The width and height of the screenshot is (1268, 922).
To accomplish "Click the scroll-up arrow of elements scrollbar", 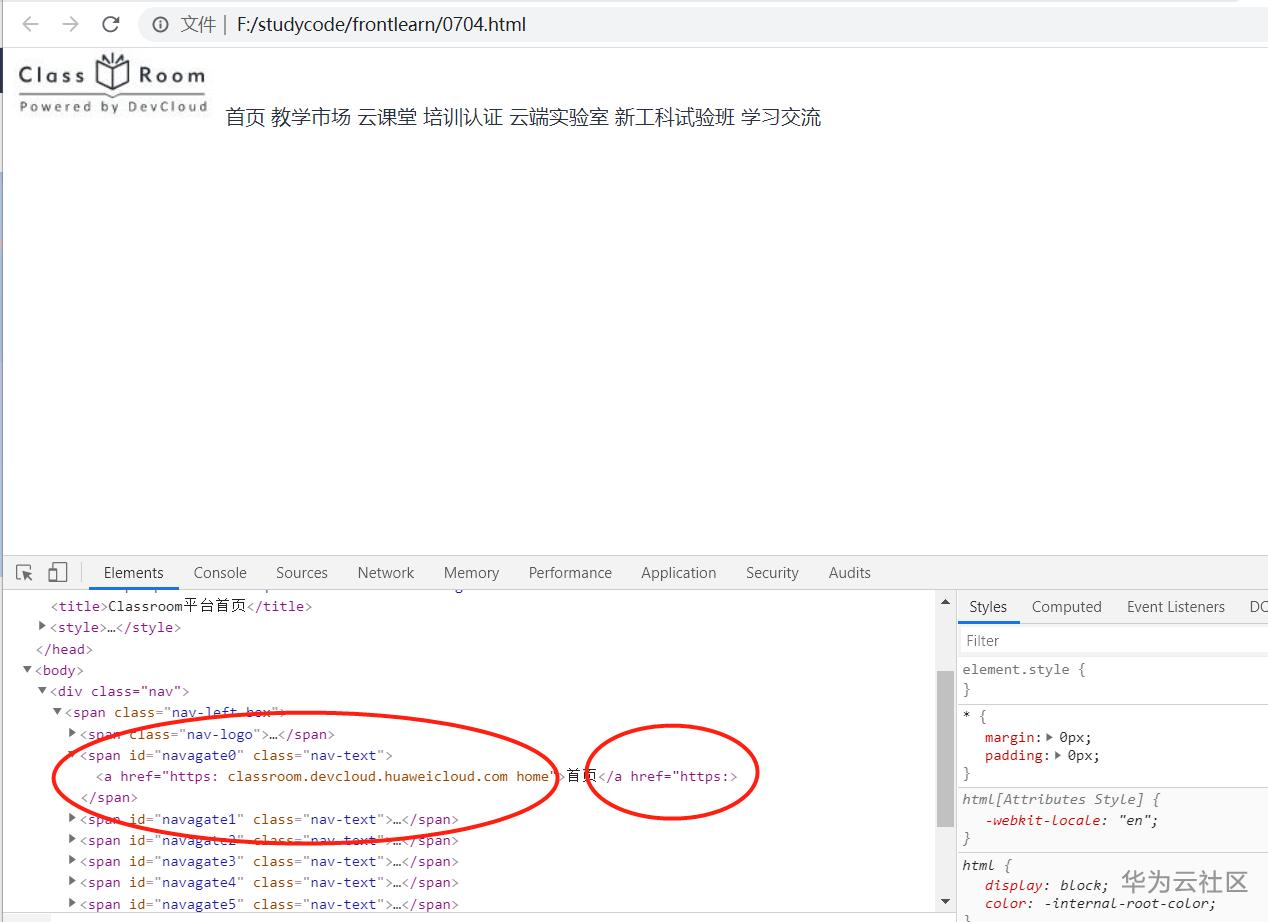I will 945,600.
